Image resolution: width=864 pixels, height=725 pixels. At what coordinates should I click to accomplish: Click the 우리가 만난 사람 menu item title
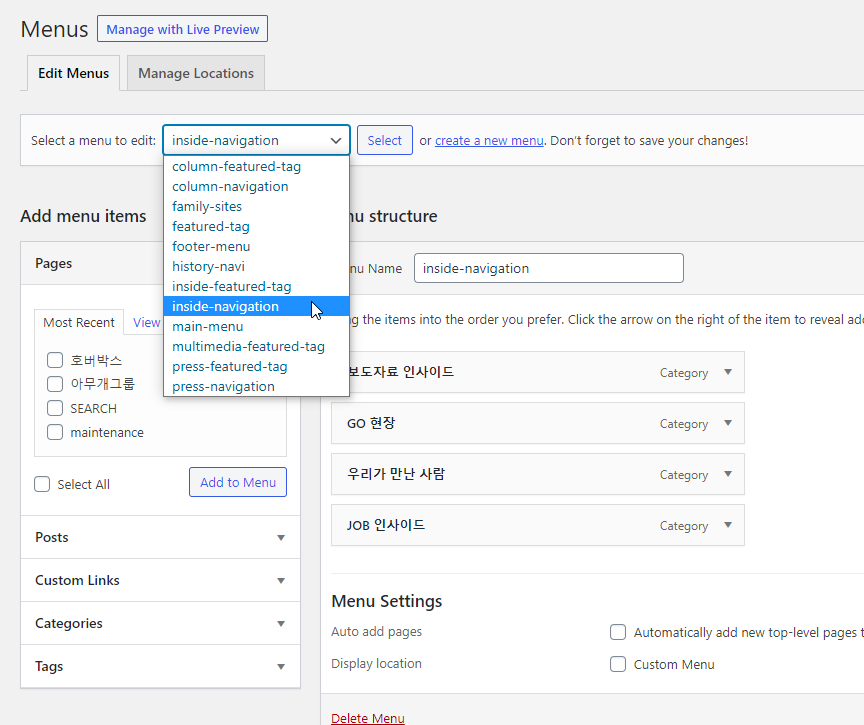[396, 474]
